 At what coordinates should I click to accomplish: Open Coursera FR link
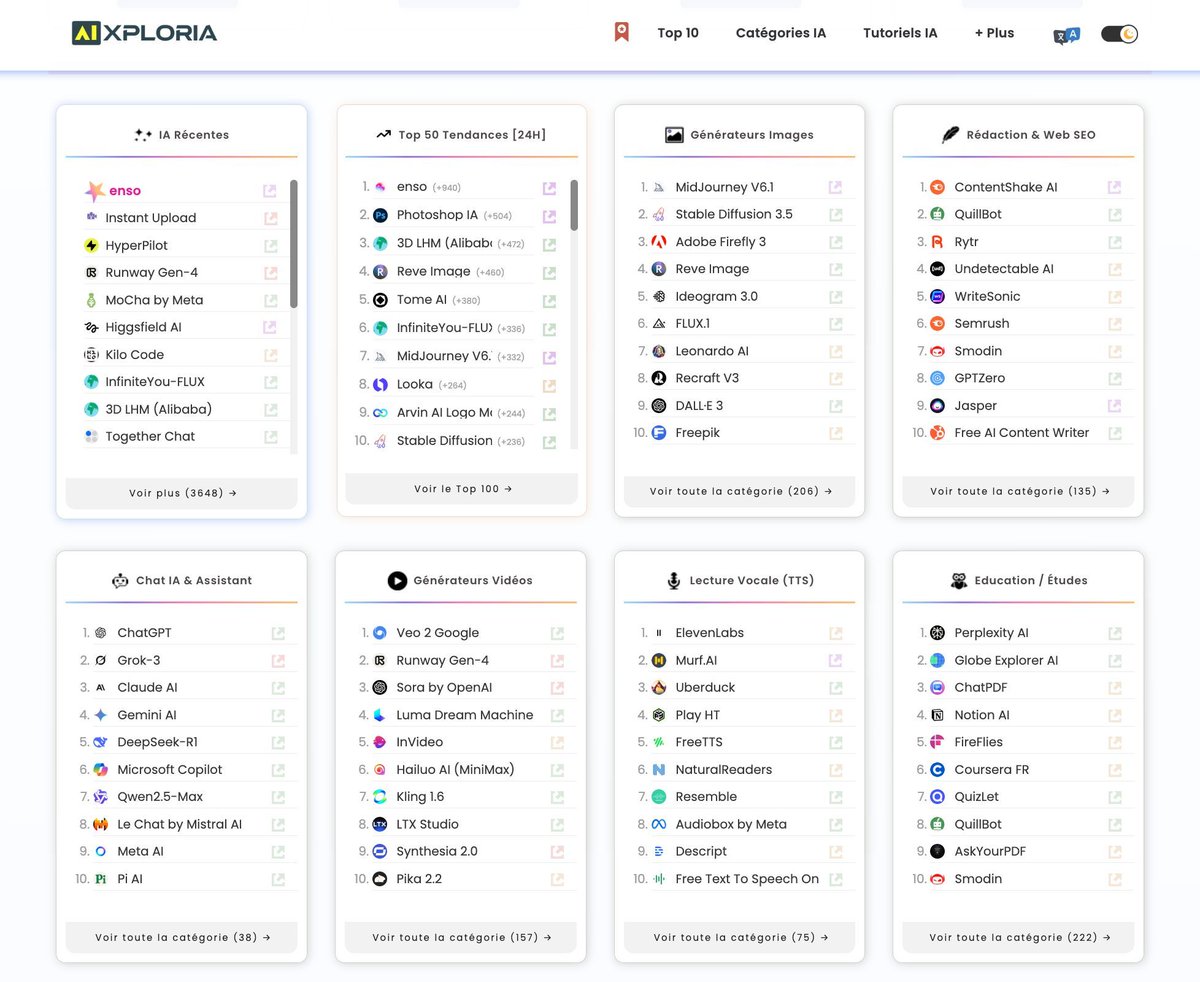point(992,770)
